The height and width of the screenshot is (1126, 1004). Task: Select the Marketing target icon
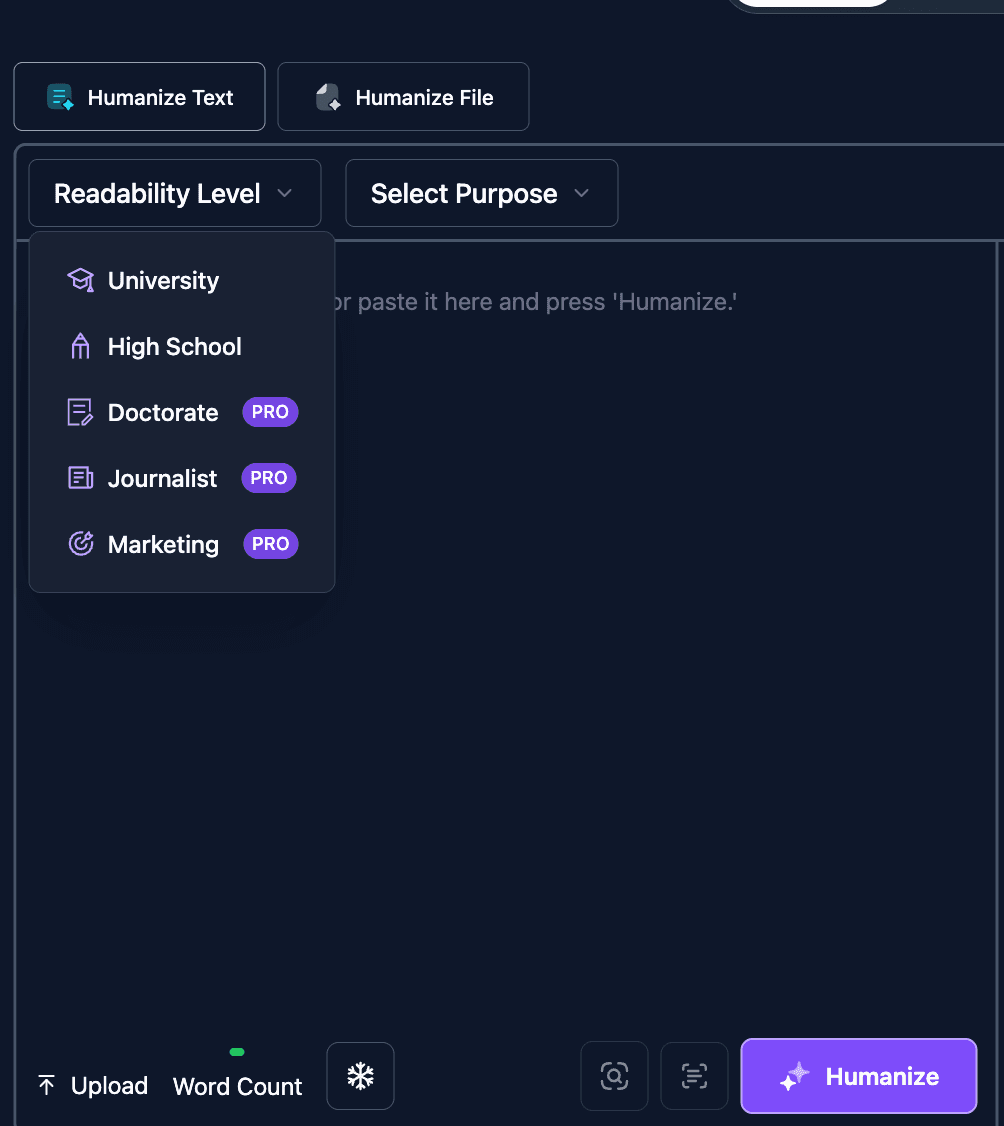point(80,544)
